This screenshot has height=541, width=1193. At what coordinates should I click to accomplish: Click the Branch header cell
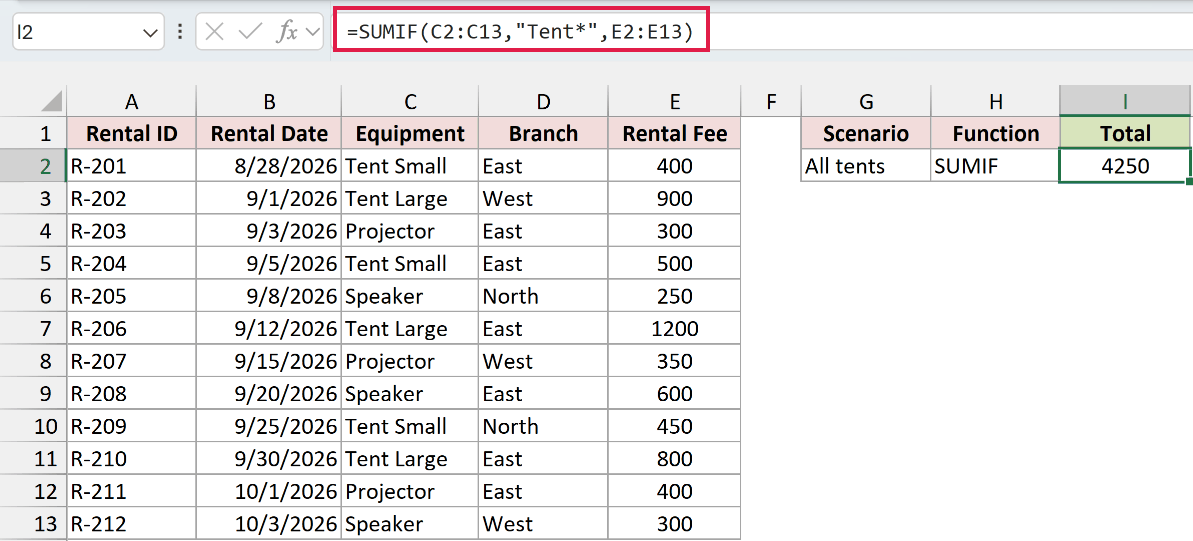click(x=543, y=134)
